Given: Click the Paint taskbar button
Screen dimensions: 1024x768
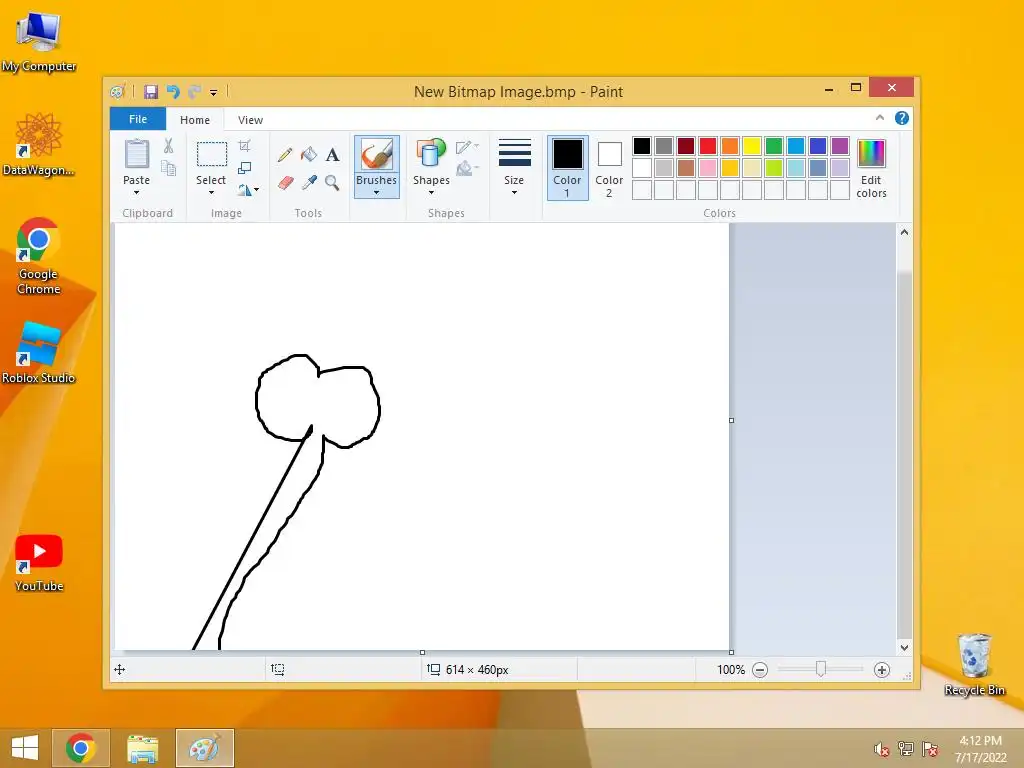Looking at the screenshot, I should (x=204, y=748).
